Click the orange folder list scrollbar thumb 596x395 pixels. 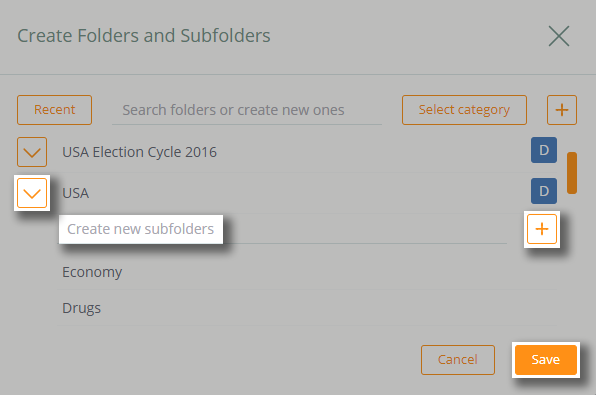pos(572,173)
